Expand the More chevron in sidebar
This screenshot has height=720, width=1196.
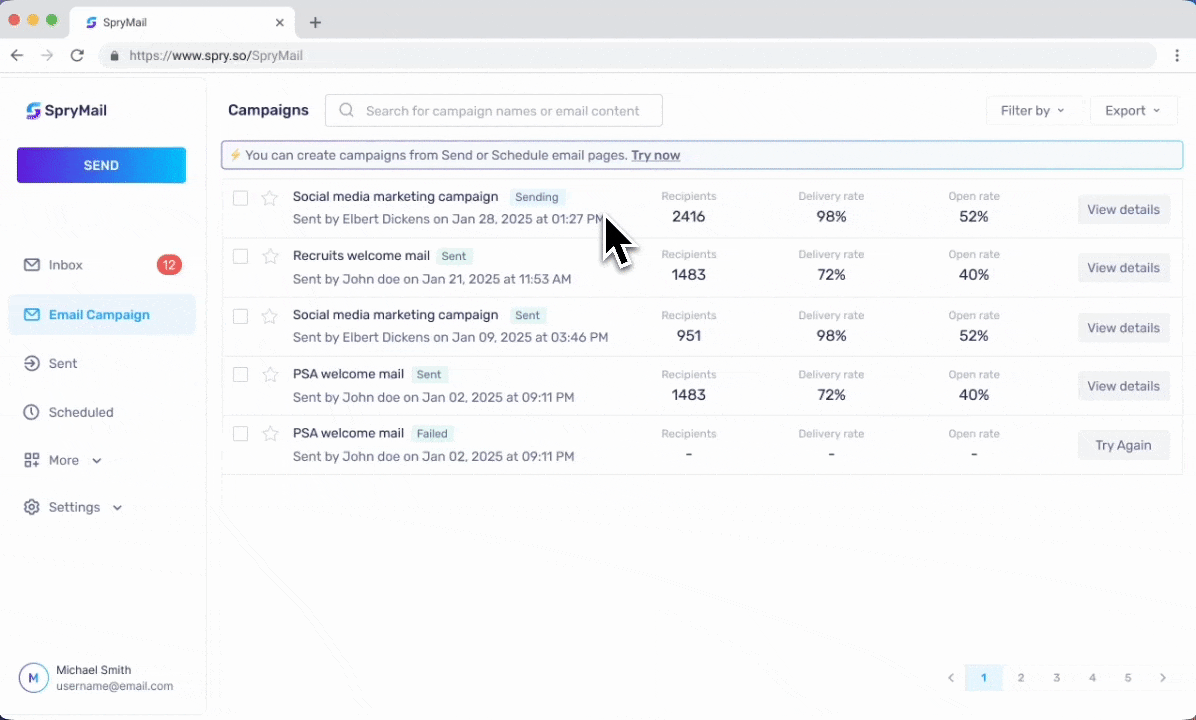[97, 461]
